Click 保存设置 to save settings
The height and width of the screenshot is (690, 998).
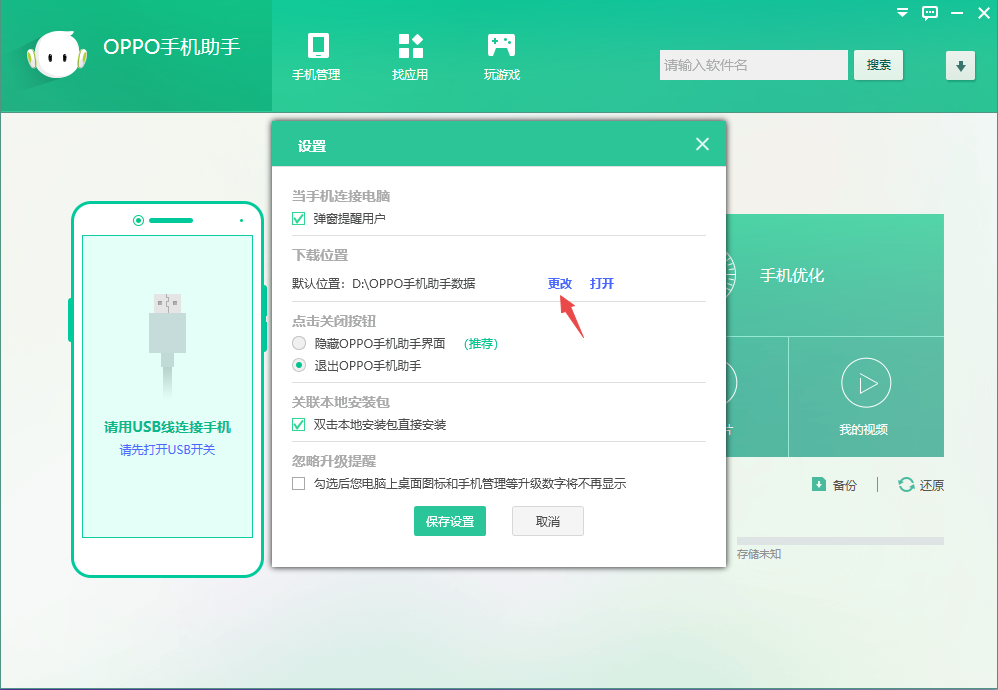tap(449, 521)
